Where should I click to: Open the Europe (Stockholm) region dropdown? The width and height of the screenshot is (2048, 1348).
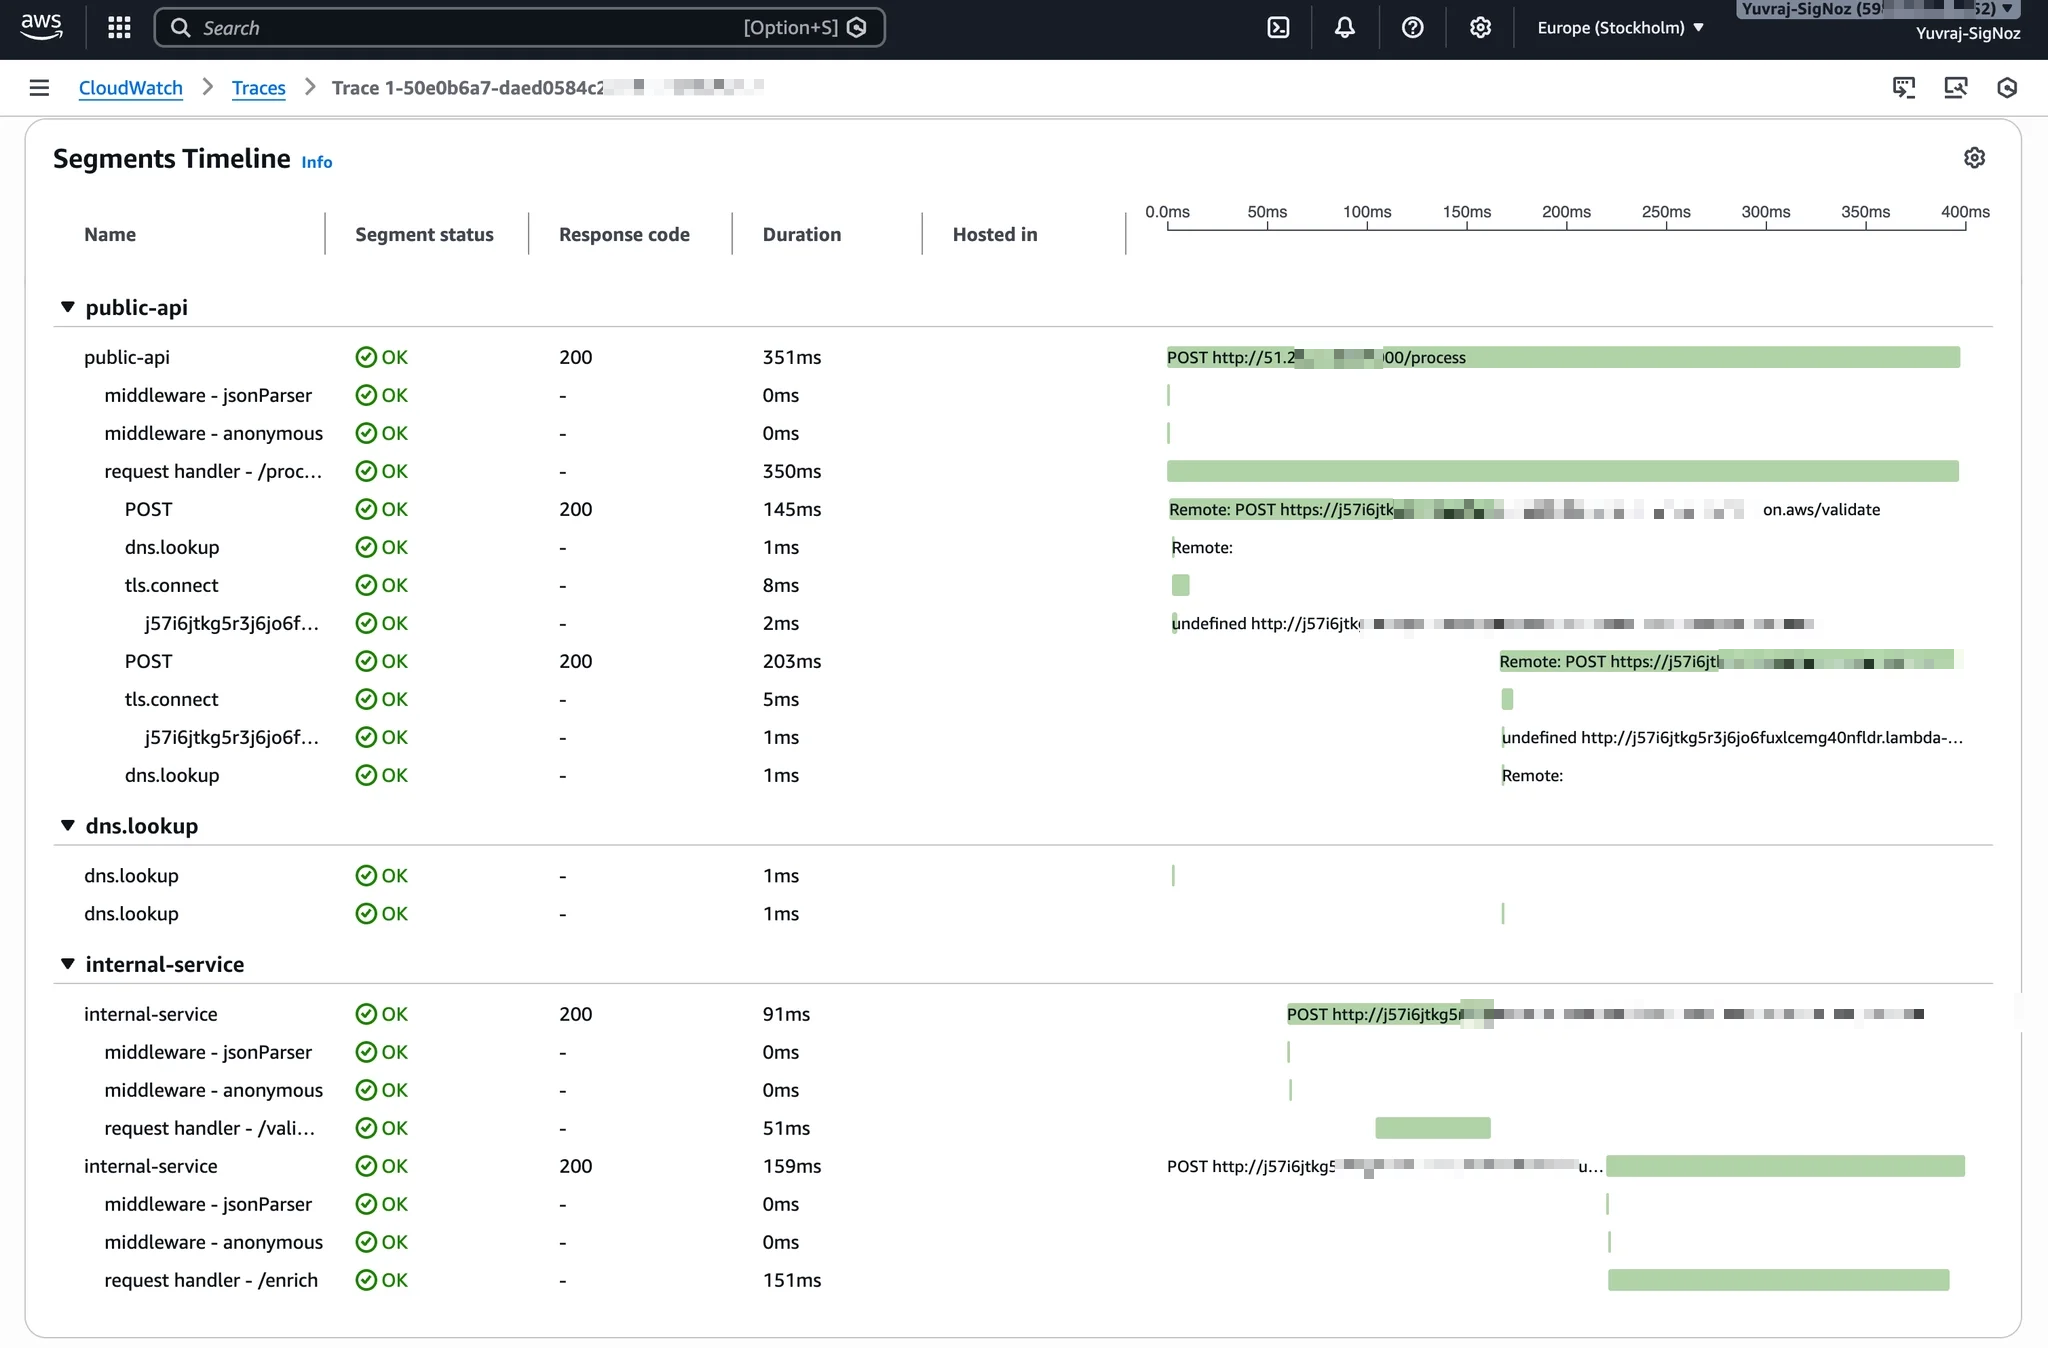tap(1620, 28)
